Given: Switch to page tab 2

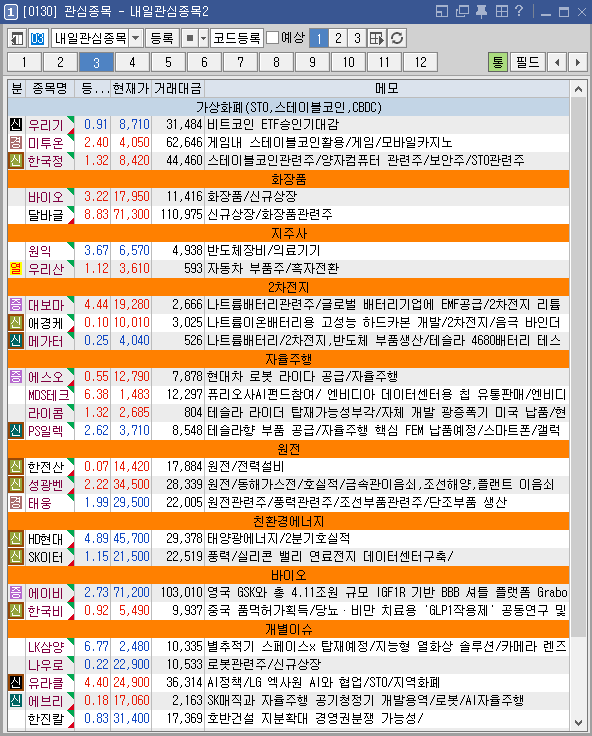Looking at the screenshot, I should coord(60,62).
